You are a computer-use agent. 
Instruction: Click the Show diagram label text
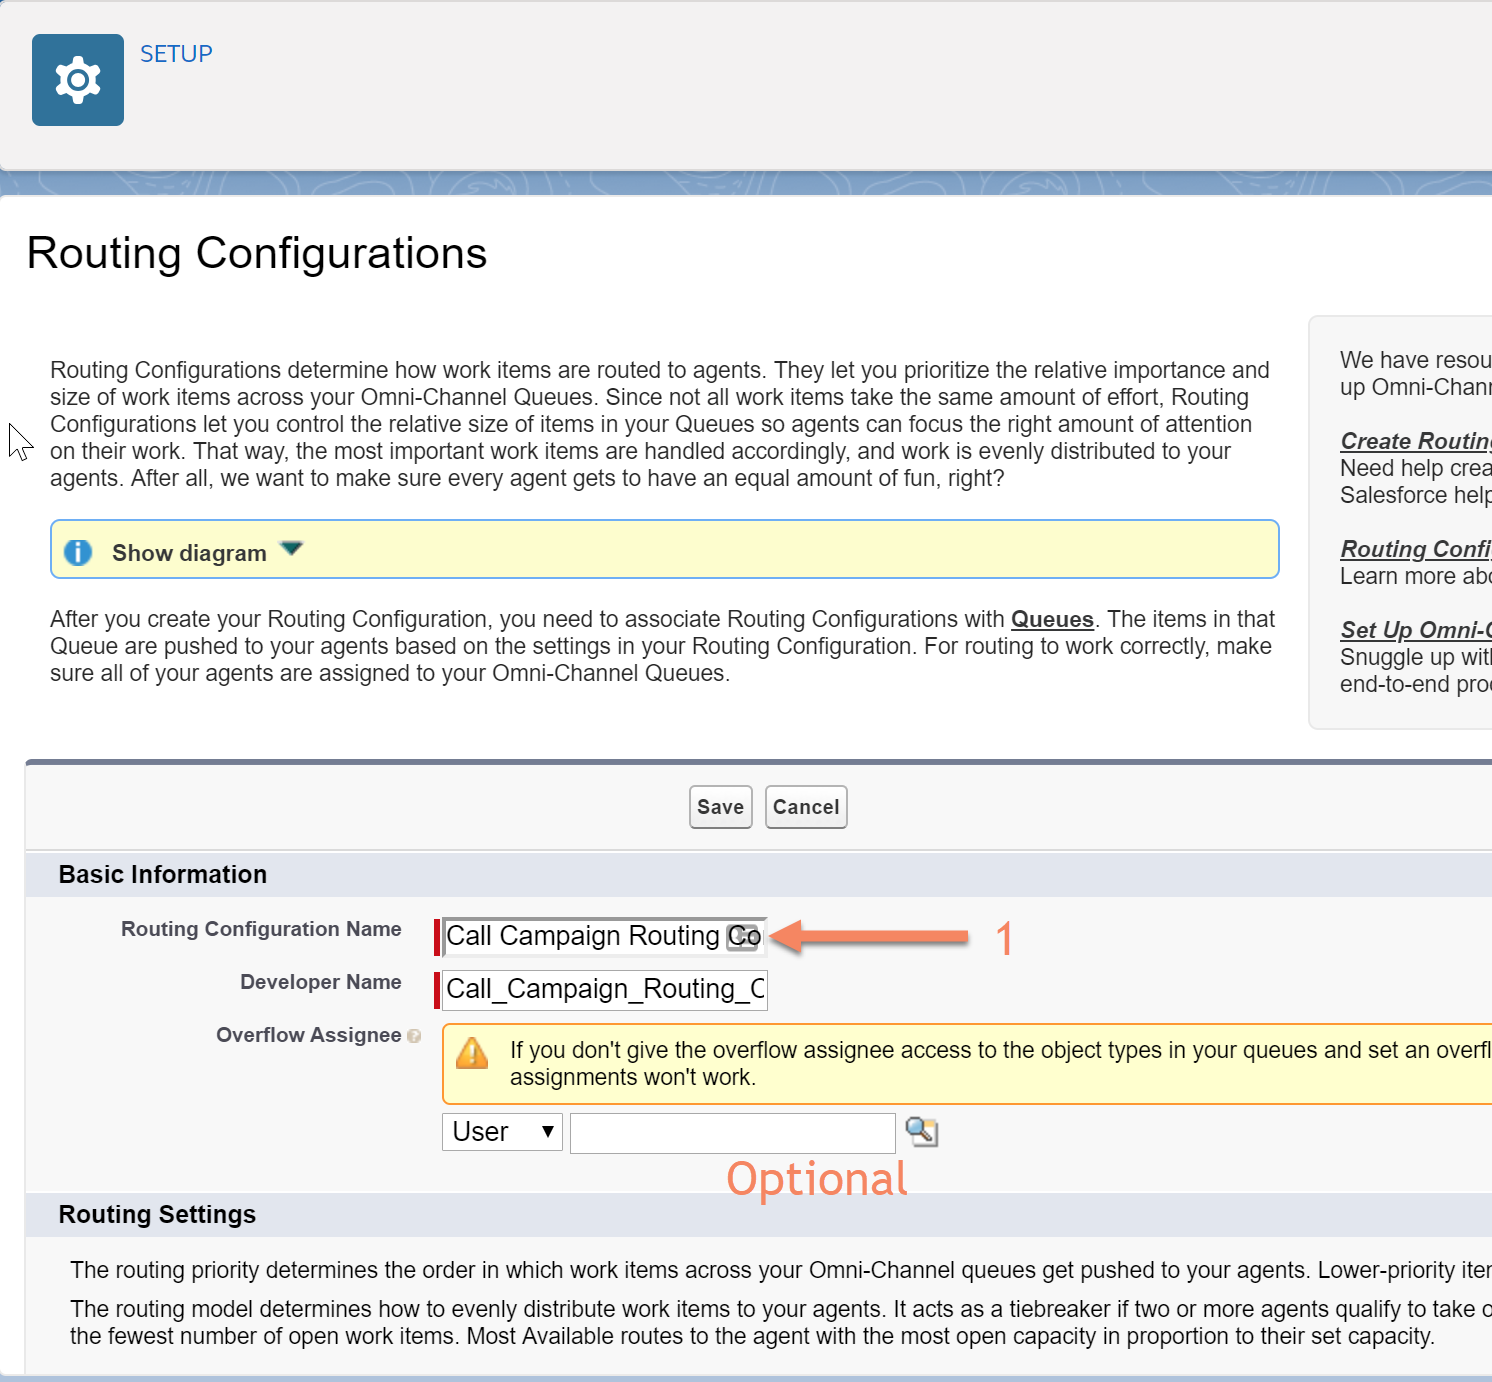pos(189,553)
